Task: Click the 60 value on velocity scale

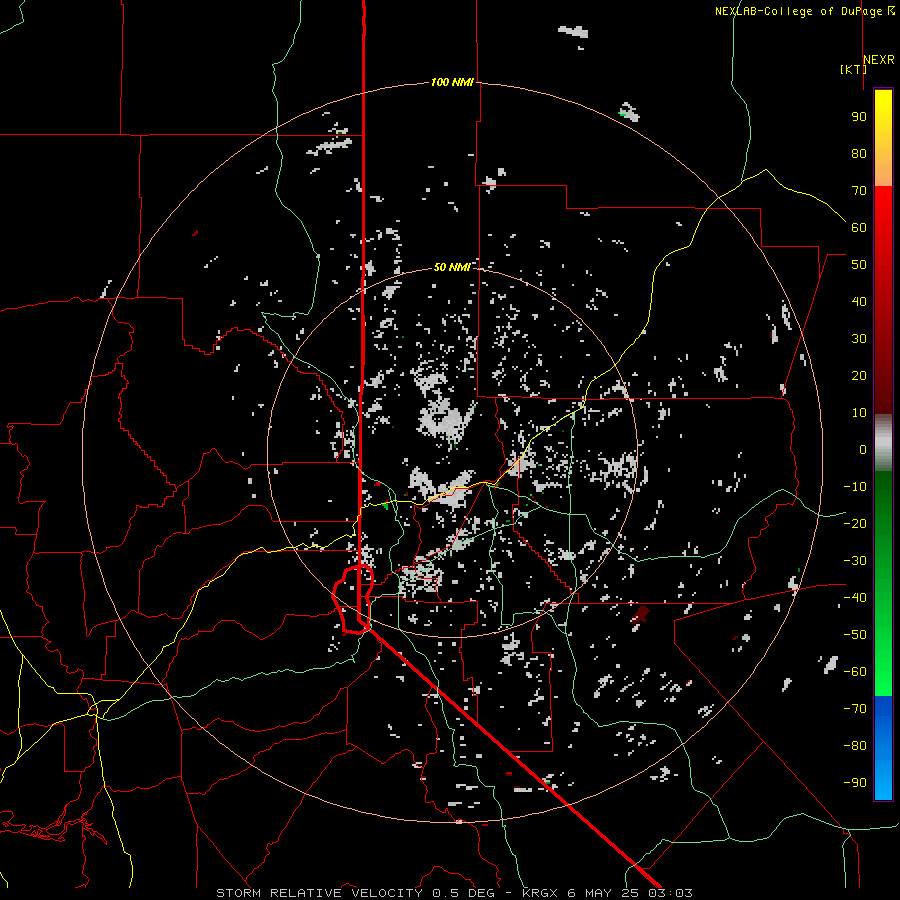Action: click(859, 227)
